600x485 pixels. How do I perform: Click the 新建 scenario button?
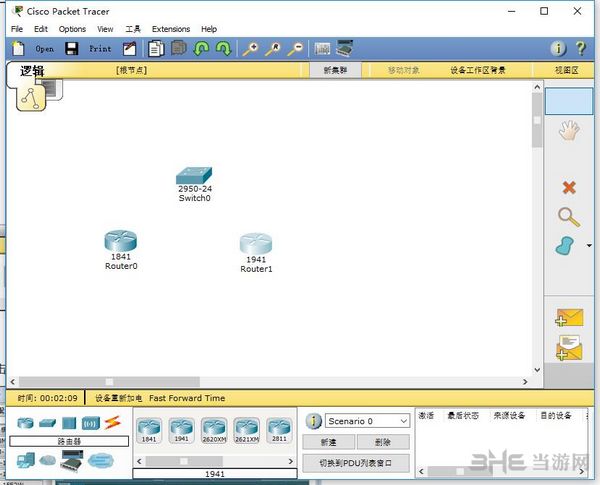[328, 442]
